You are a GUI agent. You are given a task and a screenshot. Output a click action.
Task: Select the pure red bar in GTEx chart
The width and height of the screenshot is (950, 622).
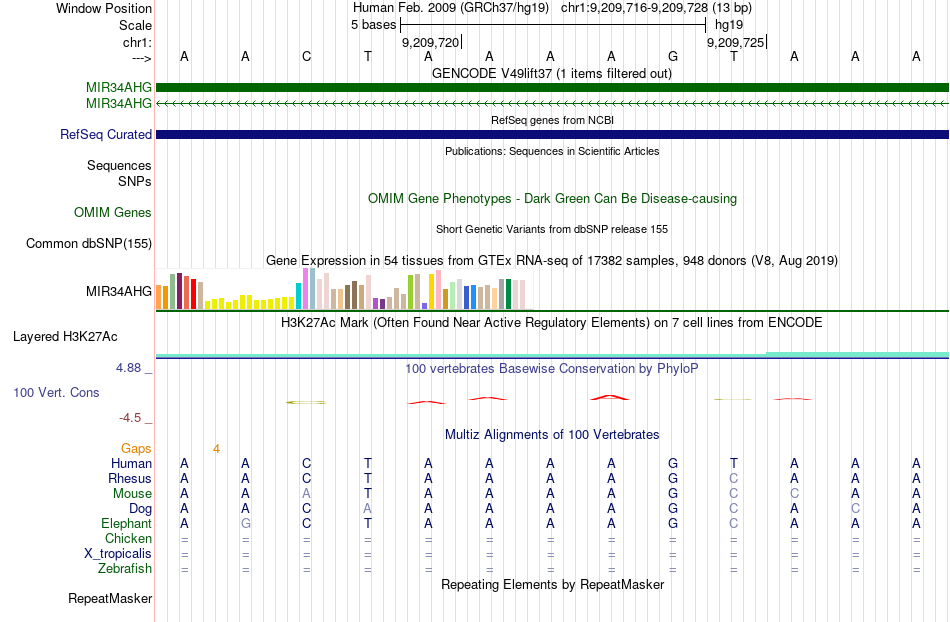pyautogui.click(x=193, y=294)
